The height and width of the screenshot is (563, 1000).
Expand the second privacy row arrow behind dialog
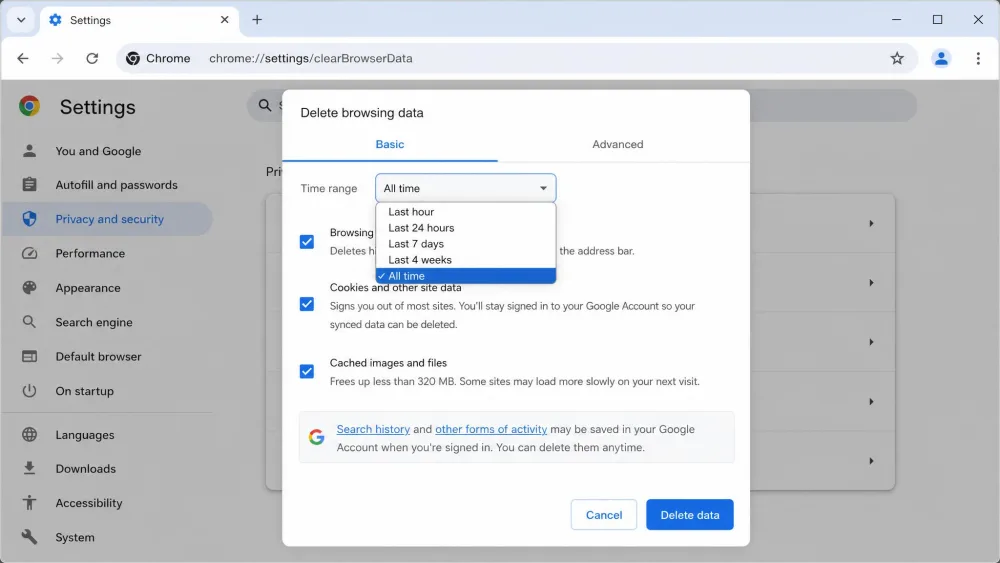tap(871, 282)
